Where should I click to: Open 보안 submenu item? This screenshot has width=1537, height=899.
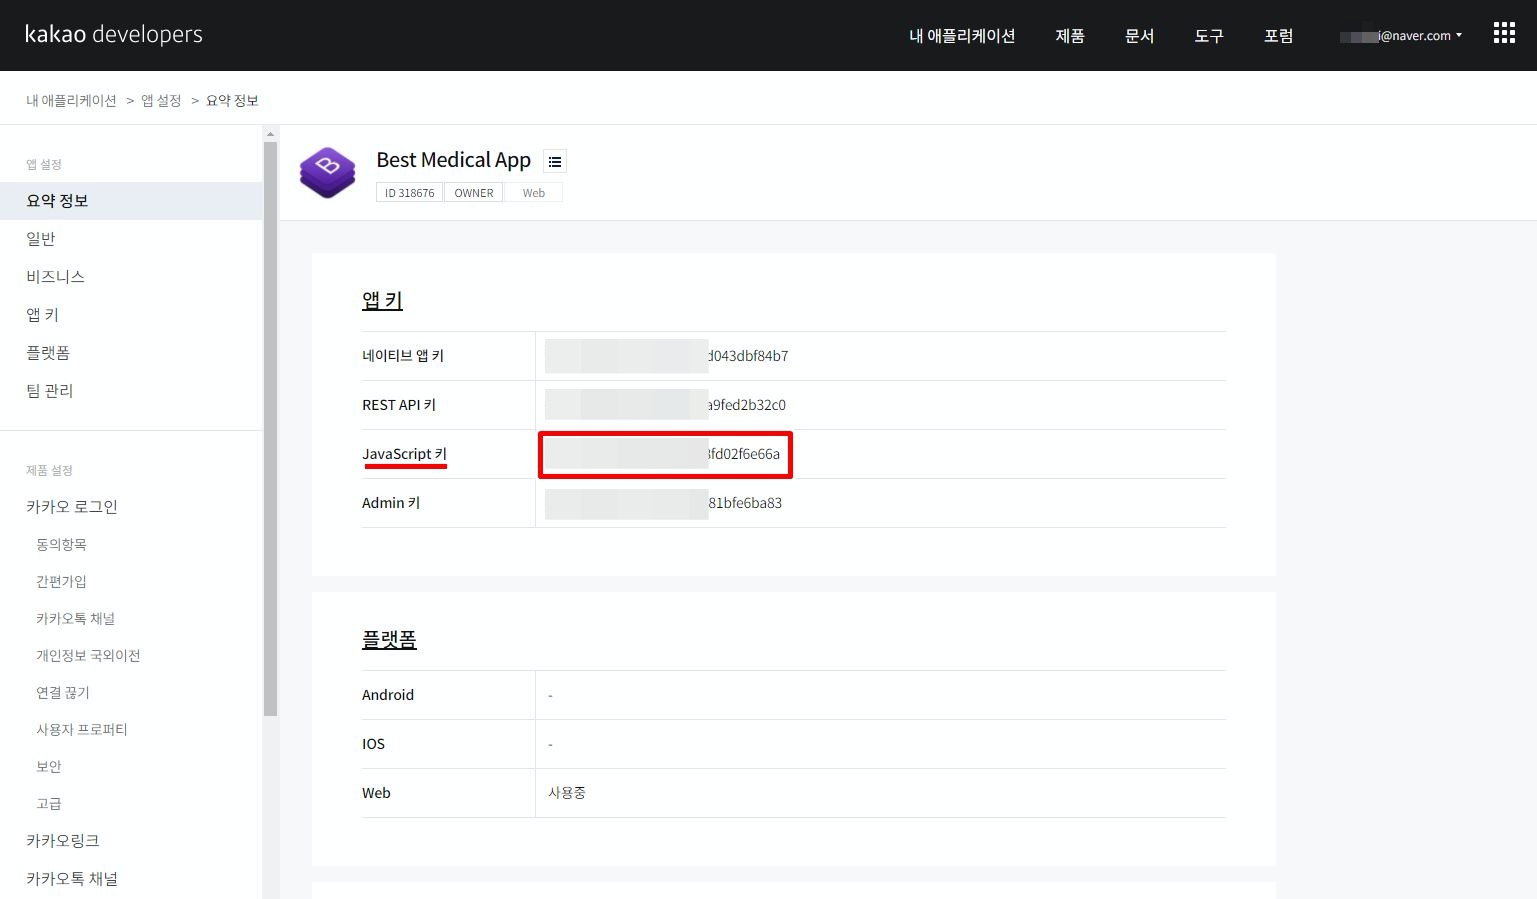point(49,766)
